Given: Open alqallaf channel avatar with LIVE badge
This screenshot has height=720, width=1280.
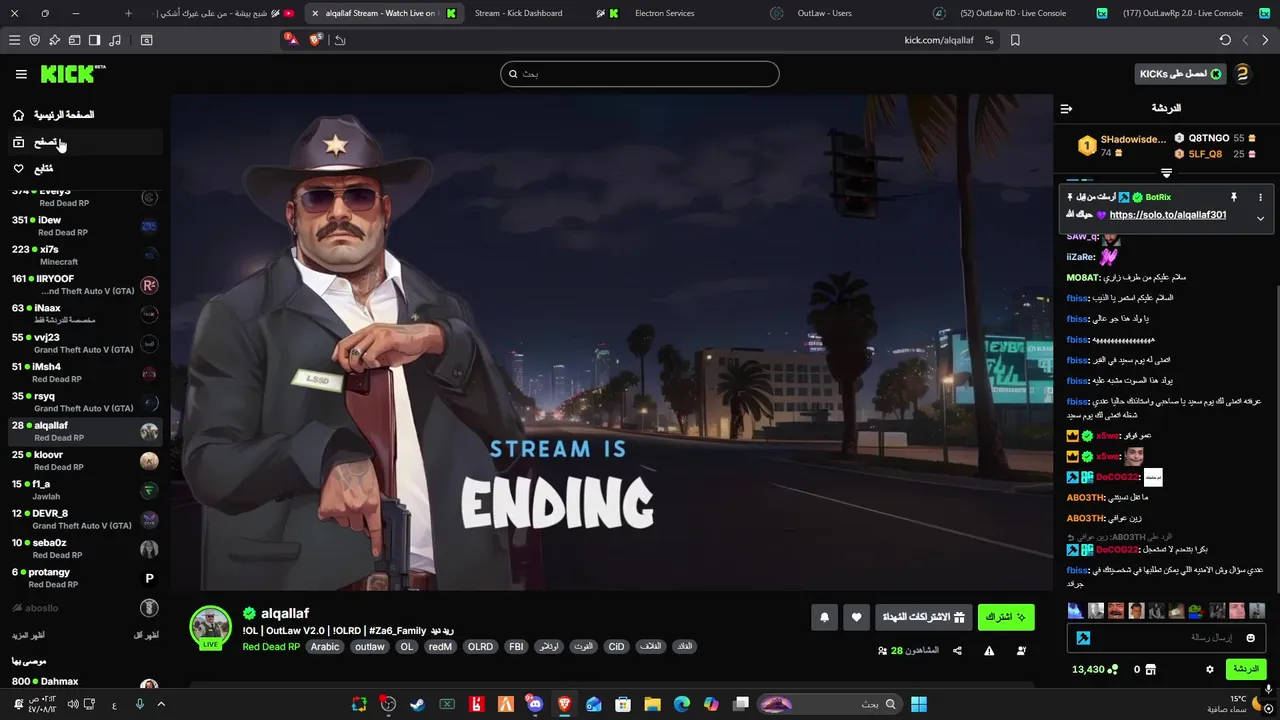Looking at the screenshot, I should (x=211, y=628).
